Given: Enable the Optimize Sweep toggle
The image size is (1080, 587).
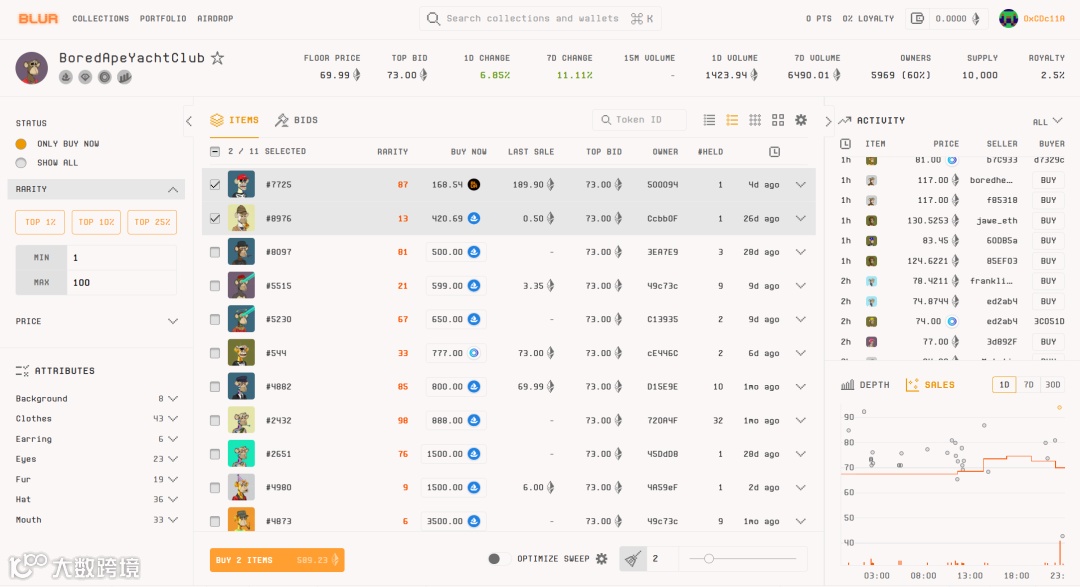Looking at the screenshot, I should coord(499,559).
